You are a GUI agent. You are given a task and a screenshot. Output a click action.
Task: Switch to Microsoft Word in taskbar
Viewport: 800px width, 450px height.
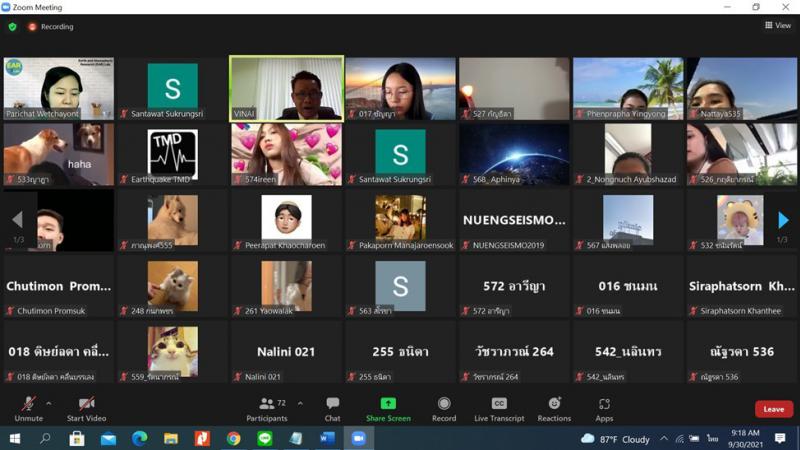[327, 439]
